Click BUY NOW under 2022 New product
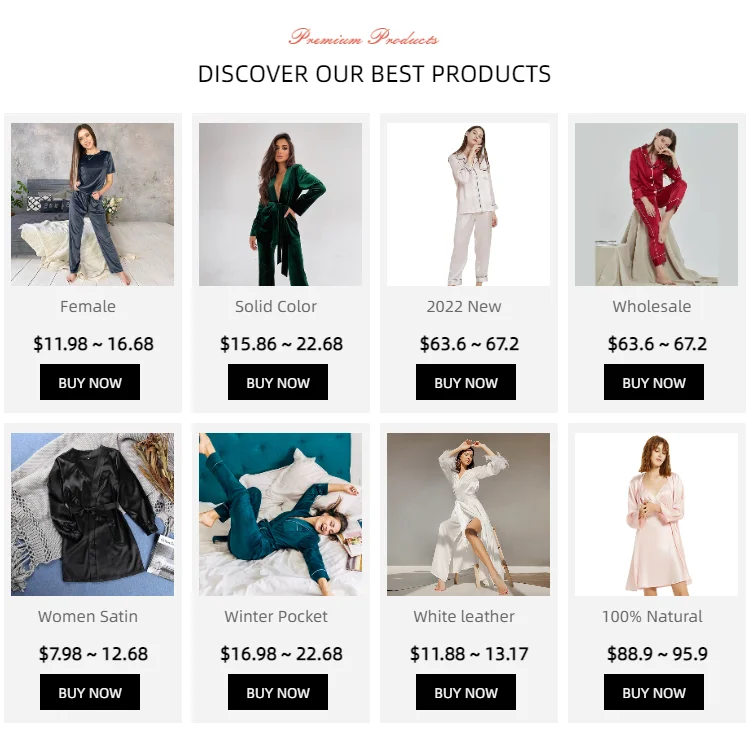The image size is (750, 752). 466,382
